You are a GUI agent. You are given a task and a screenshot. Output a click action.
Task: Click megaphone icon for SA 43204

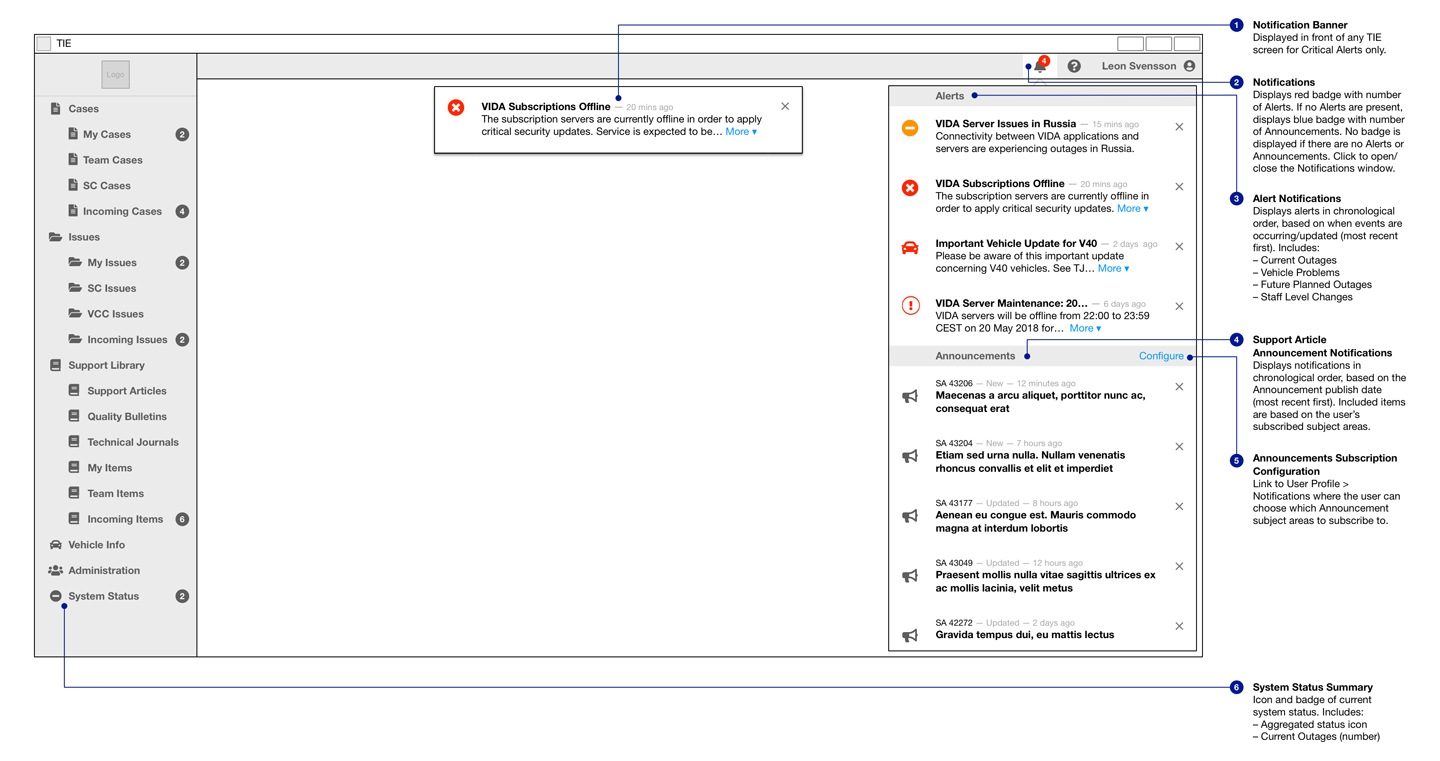[x=910, y=456]
